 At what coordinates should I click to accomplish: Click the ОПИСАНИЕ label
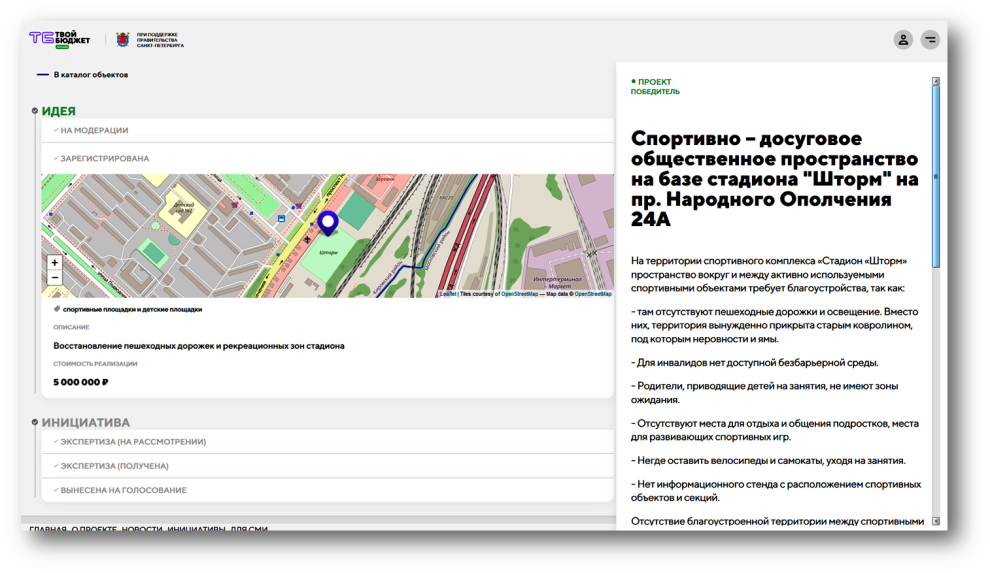[71, 327]
